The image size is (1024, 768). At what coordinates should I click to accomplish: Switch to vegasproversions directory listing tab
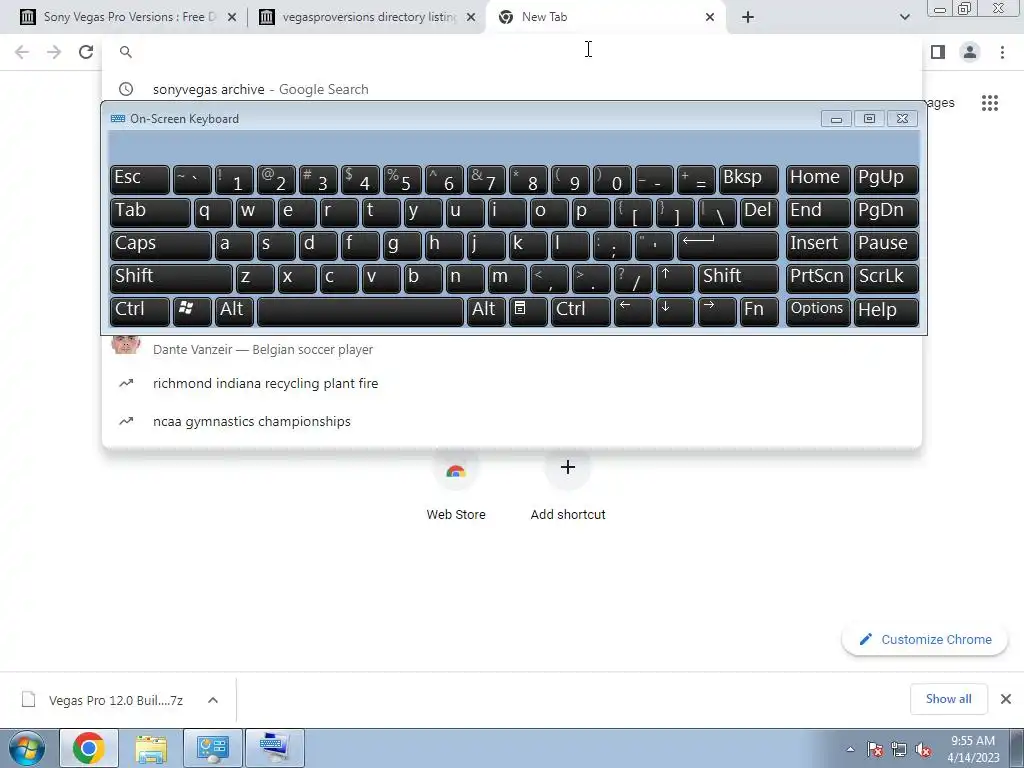click(369, 17)
